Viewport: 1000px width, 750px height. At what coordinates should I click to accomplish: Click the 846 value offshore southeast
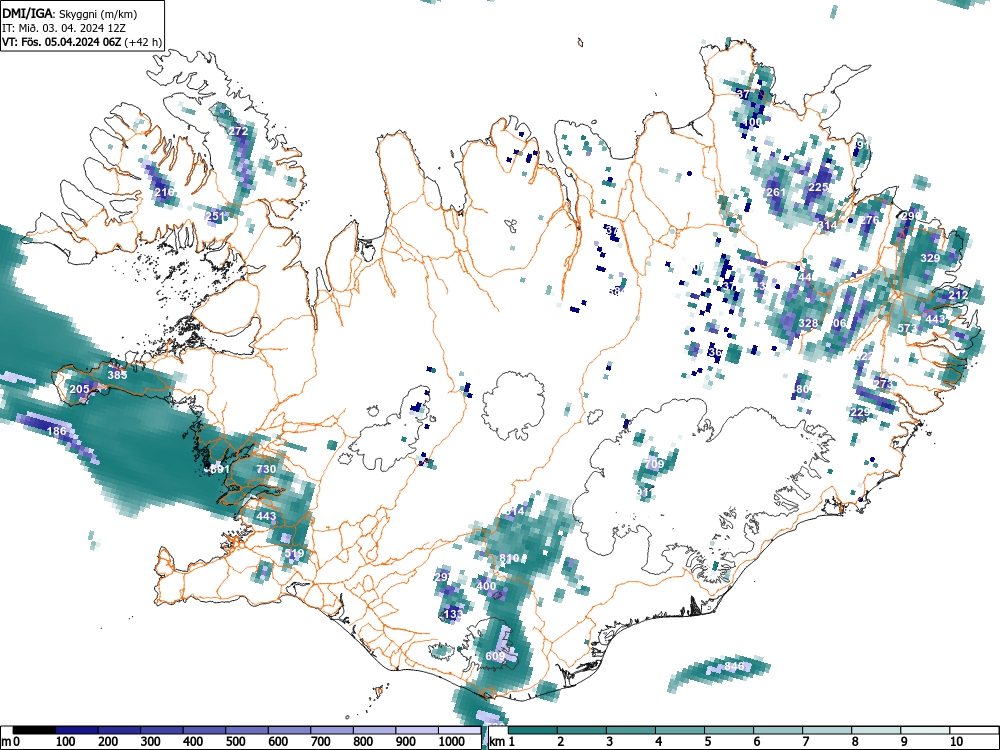click(734, 666)
